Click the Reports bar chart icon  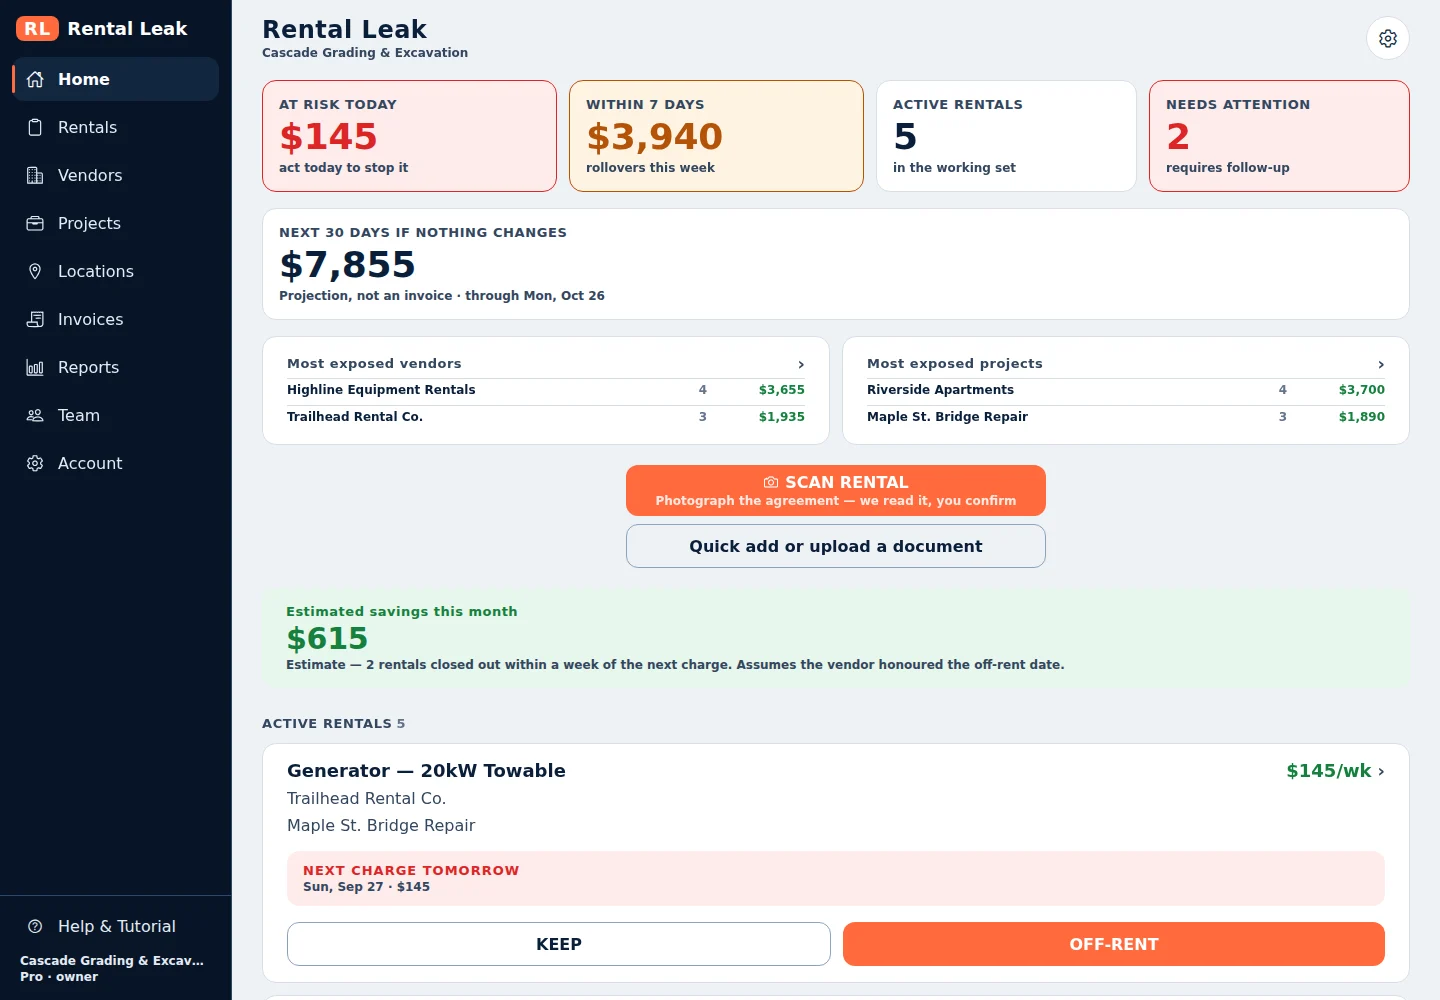35,367
